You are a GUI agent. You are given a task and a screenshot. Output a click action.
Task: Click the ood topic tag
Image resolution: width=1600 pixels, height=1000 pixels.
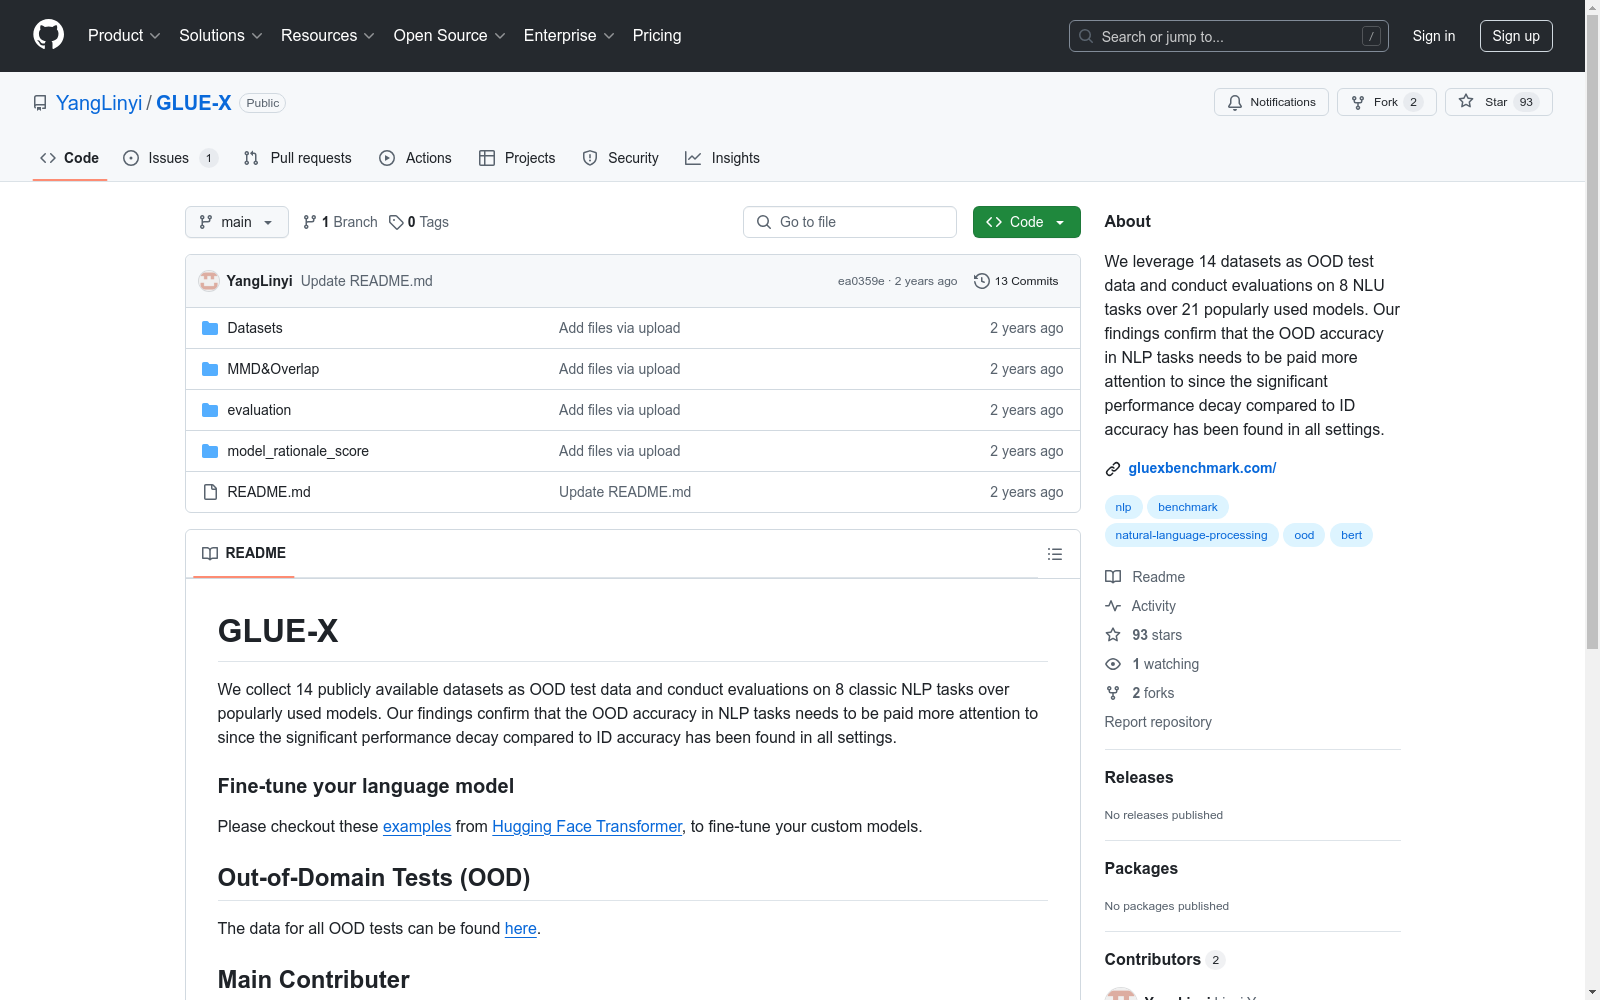pyautogui.click(x=1304, y=535)
